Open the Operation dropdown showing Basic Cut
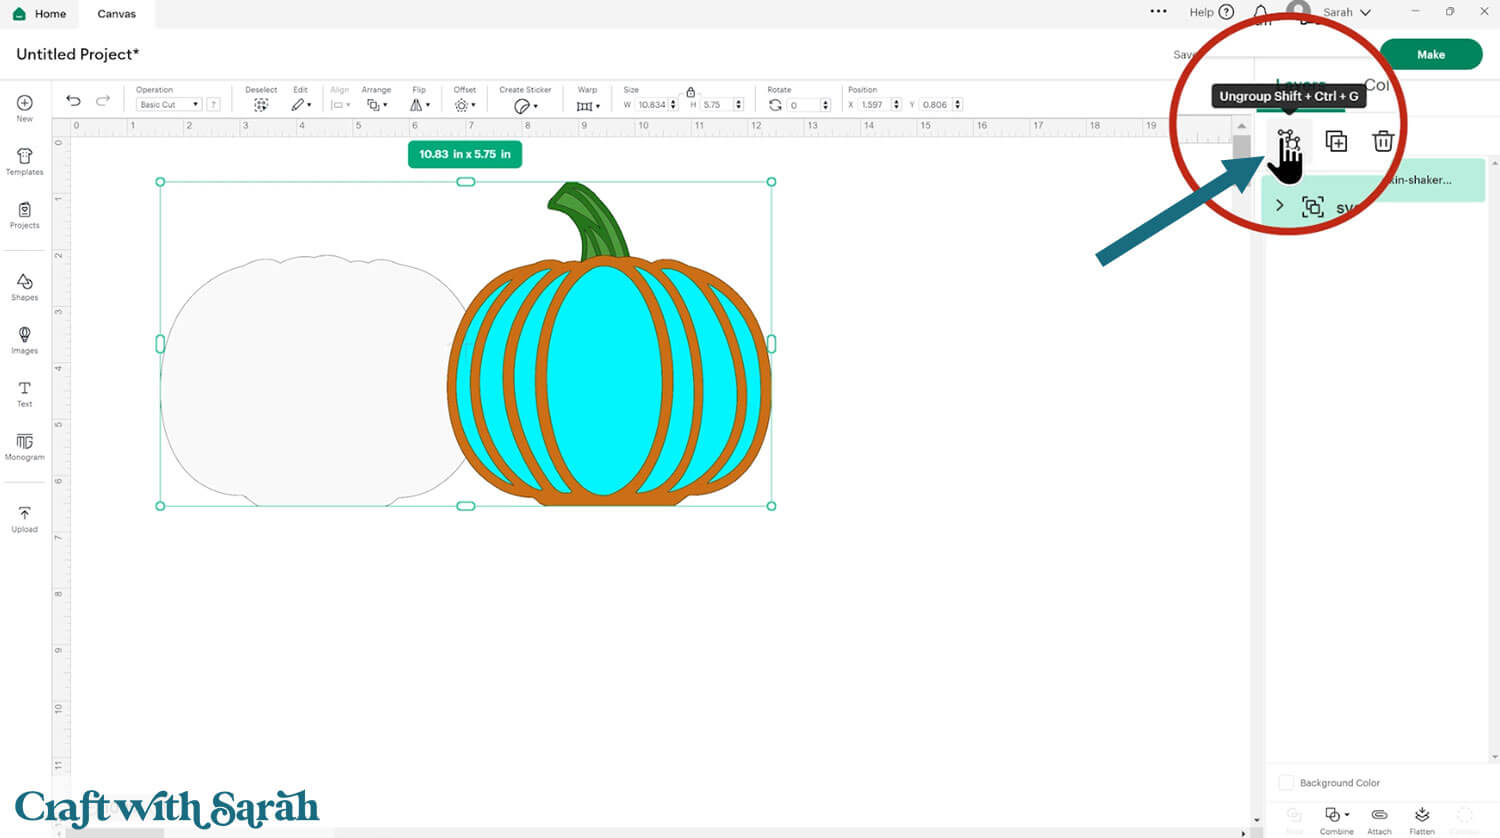Image resolution: width=1500 pixels, height=838 pixels. click(x=168, y=104)
